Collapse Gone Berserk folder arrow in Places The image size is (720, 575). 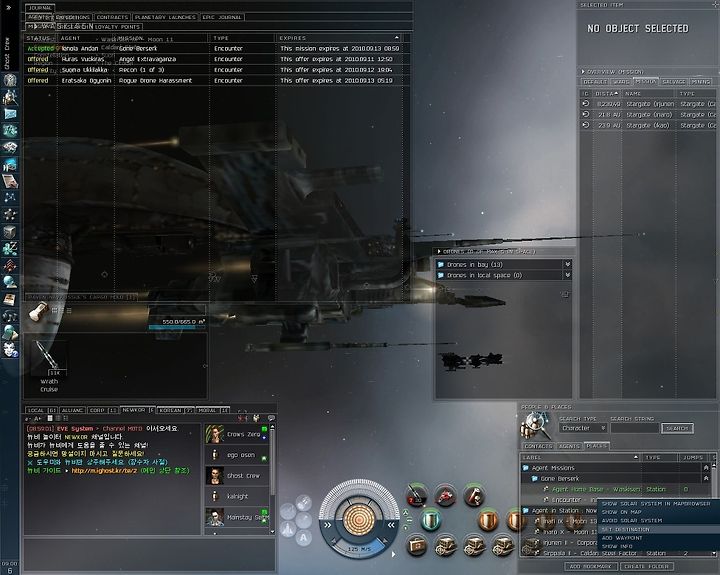coord(706,478)
